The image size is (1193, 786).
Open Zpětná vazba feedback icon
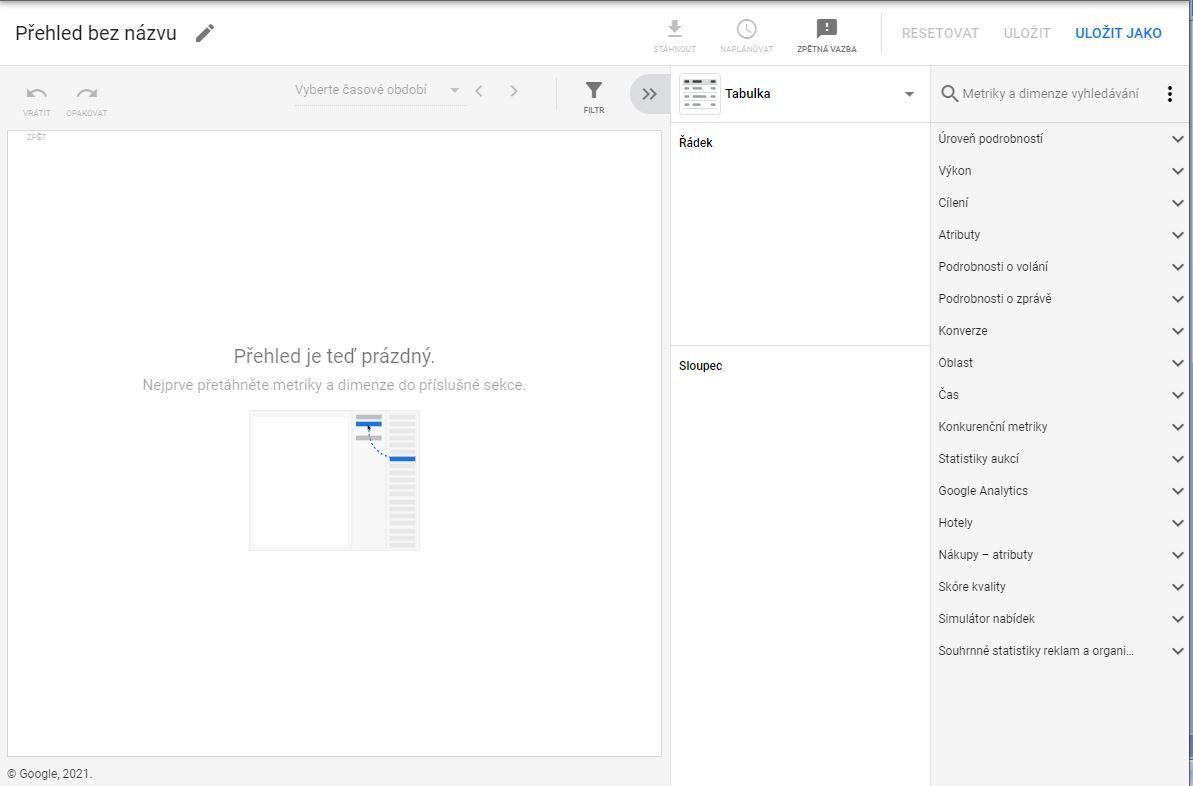tap(826, 29)
